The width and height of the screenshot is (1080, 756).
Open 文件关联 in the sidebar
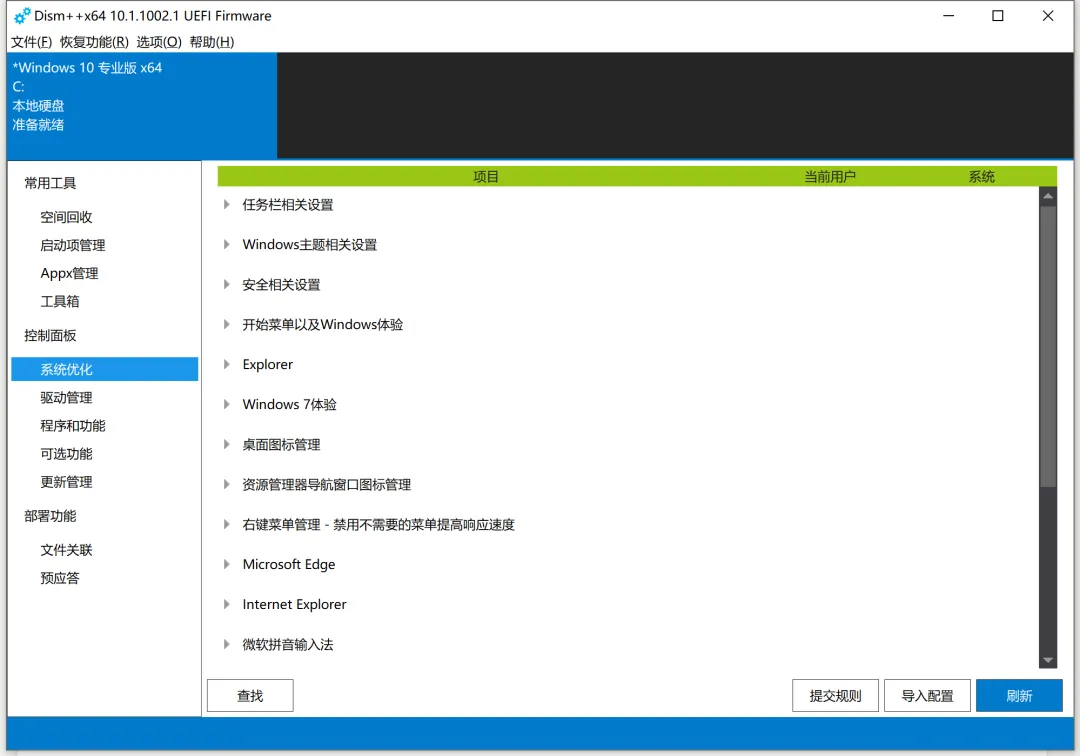pyautogui.click(x=66, y=549)
